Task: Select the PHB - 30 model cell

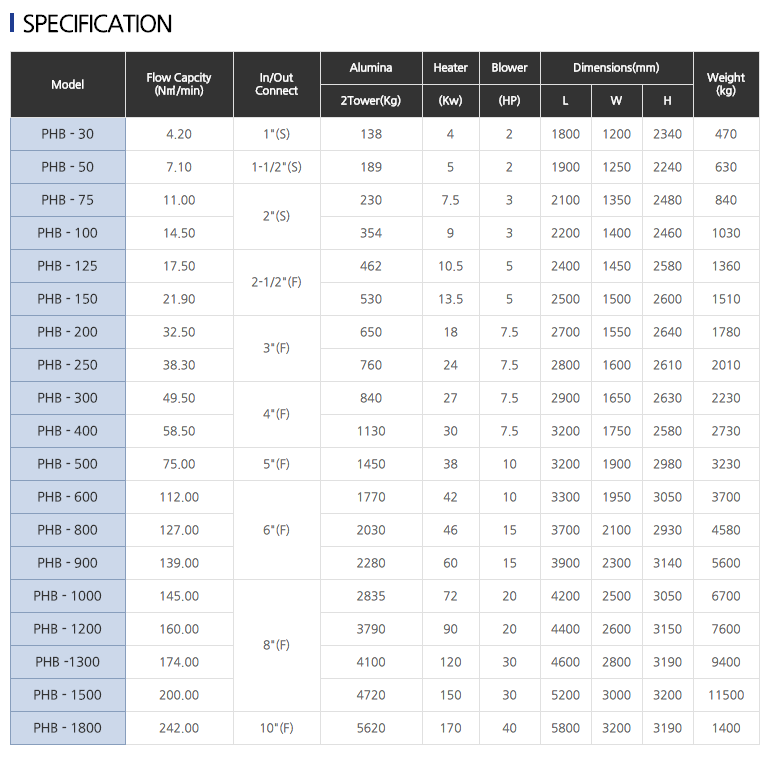Action: coord(68,134)
